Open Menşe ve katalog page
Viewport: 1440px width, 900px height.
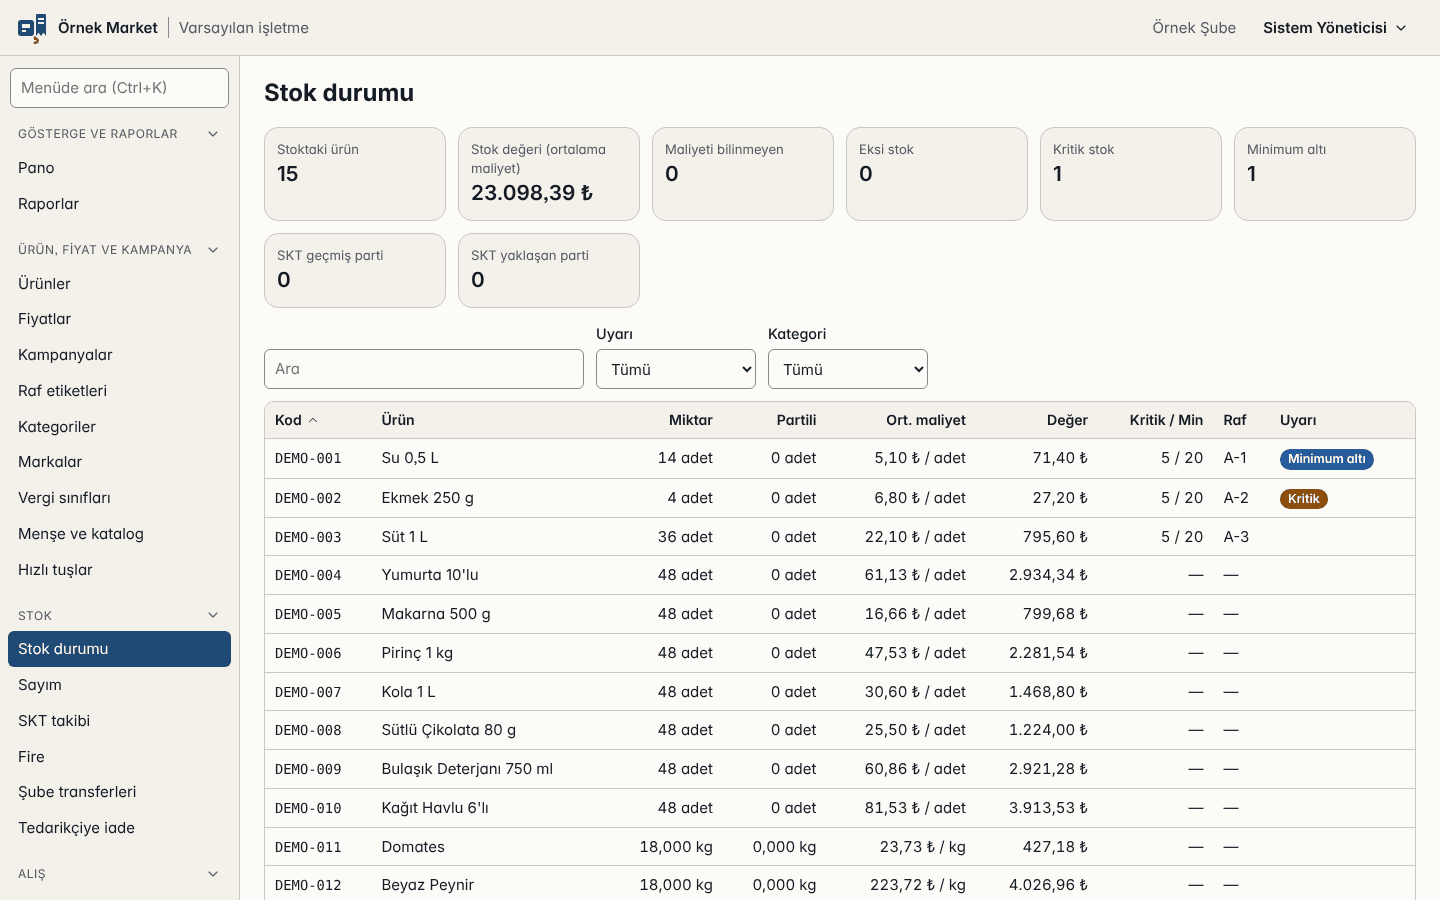point(119,534)
